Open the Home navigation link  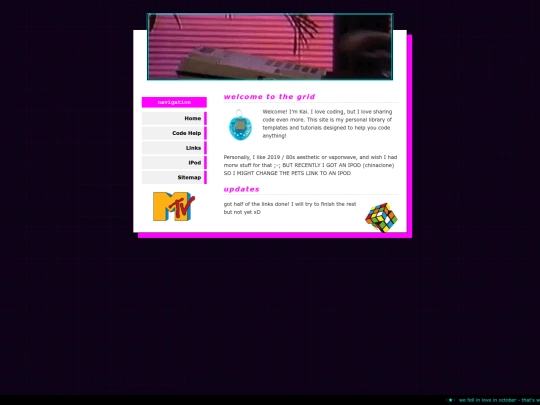tap(174, 118)
